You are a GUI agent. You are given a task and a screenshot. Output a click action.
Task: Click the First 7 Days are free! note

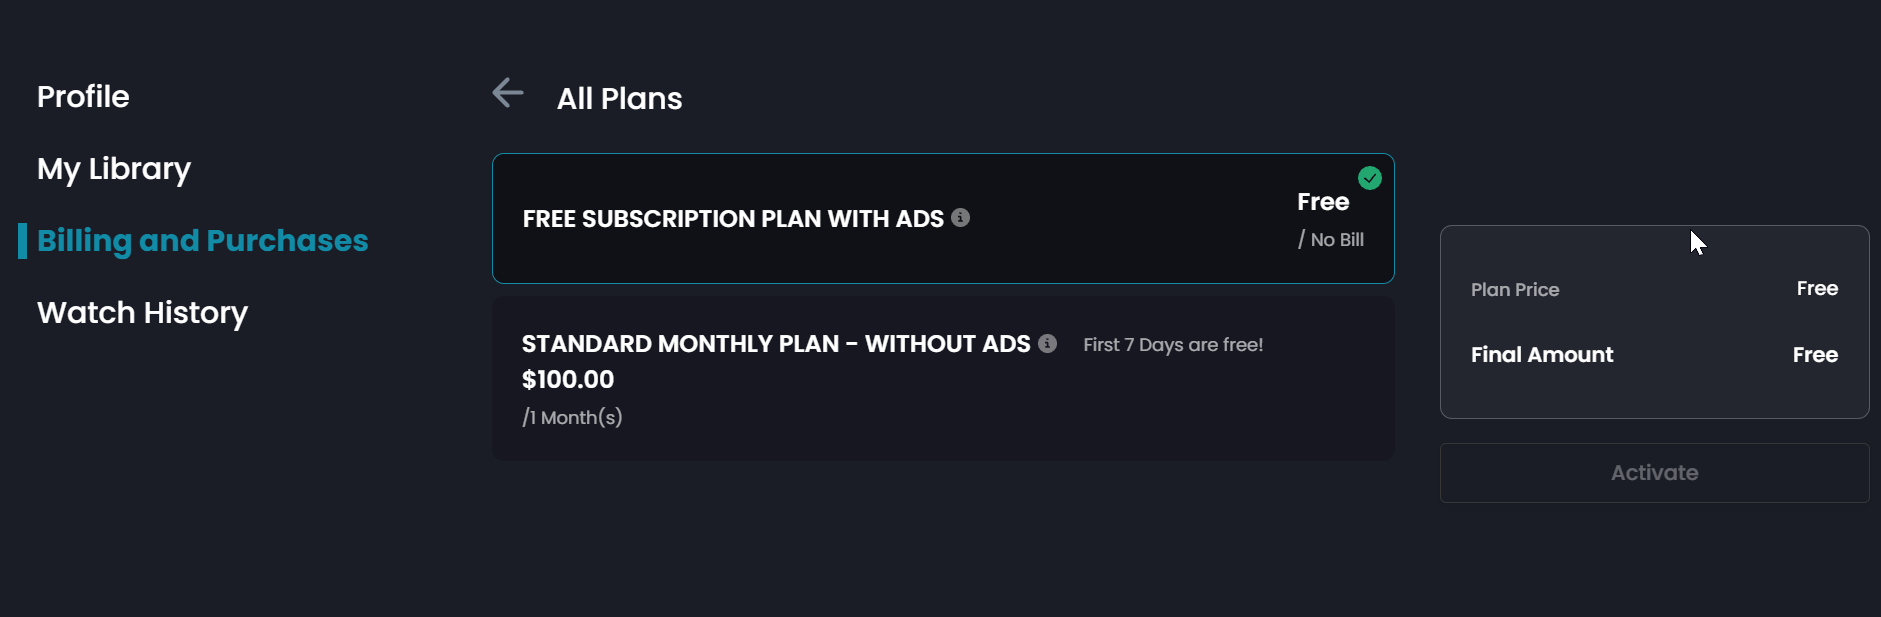point(1173,345)
